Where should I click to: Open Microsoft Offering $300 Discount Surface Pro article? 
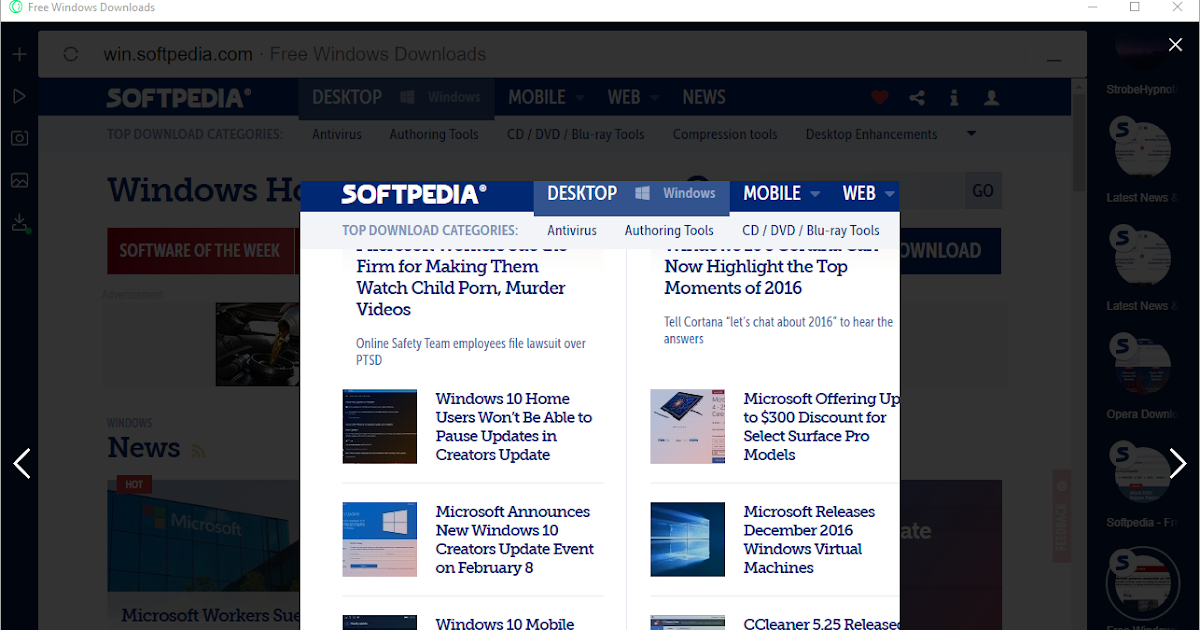[821, 427]
